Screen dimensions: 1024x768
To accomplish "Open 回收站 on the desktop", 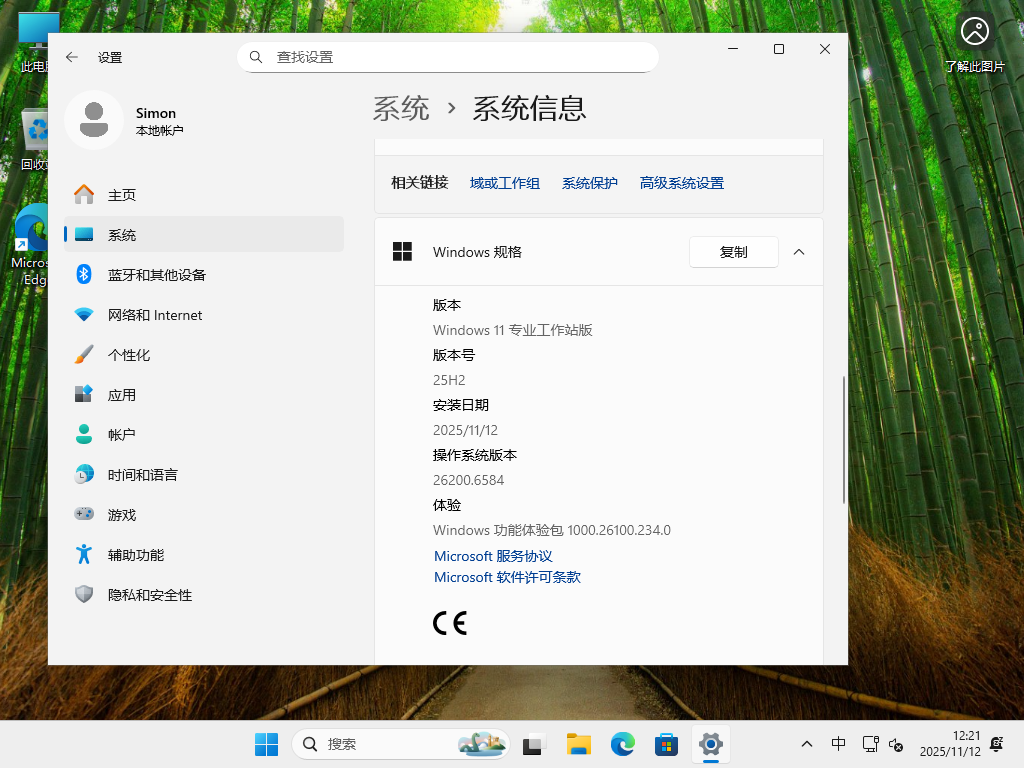I will click(x=35, y=130).
